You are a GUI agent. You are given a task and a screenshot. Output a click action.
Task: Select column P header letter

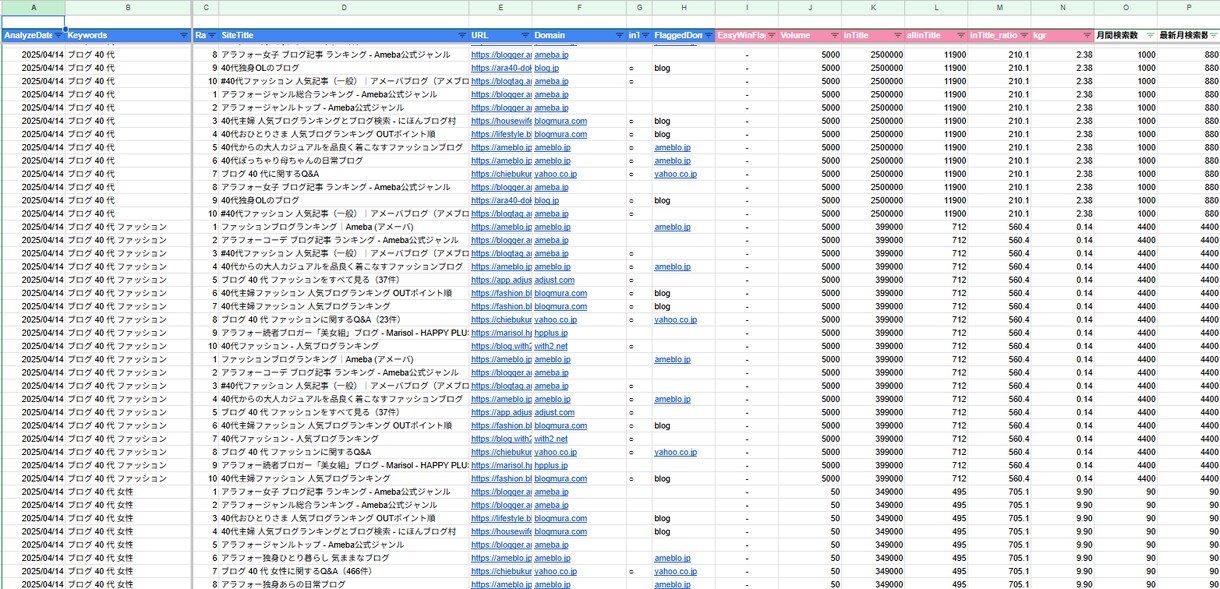click(x=1189, y=7)
